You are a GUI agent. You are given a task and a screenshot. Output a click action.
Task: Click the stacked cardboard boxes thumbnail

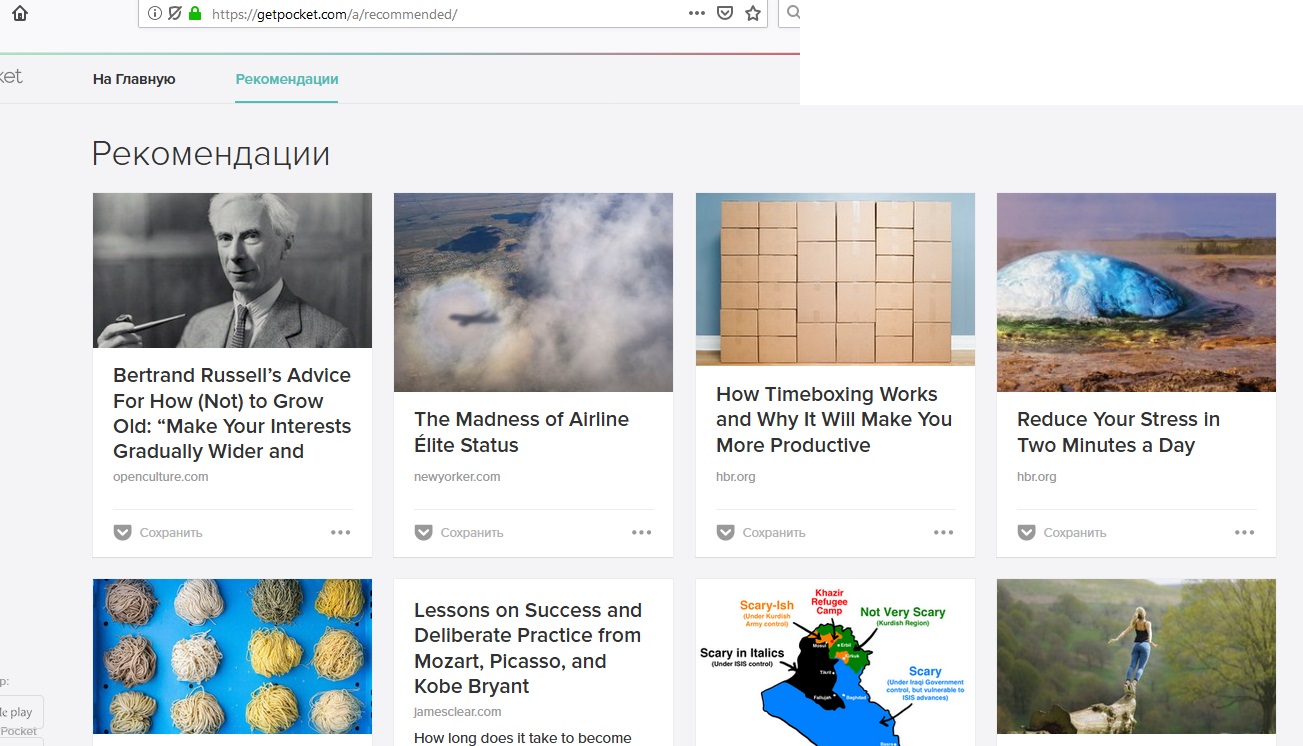pyautogui.click(x=835, y=280)
